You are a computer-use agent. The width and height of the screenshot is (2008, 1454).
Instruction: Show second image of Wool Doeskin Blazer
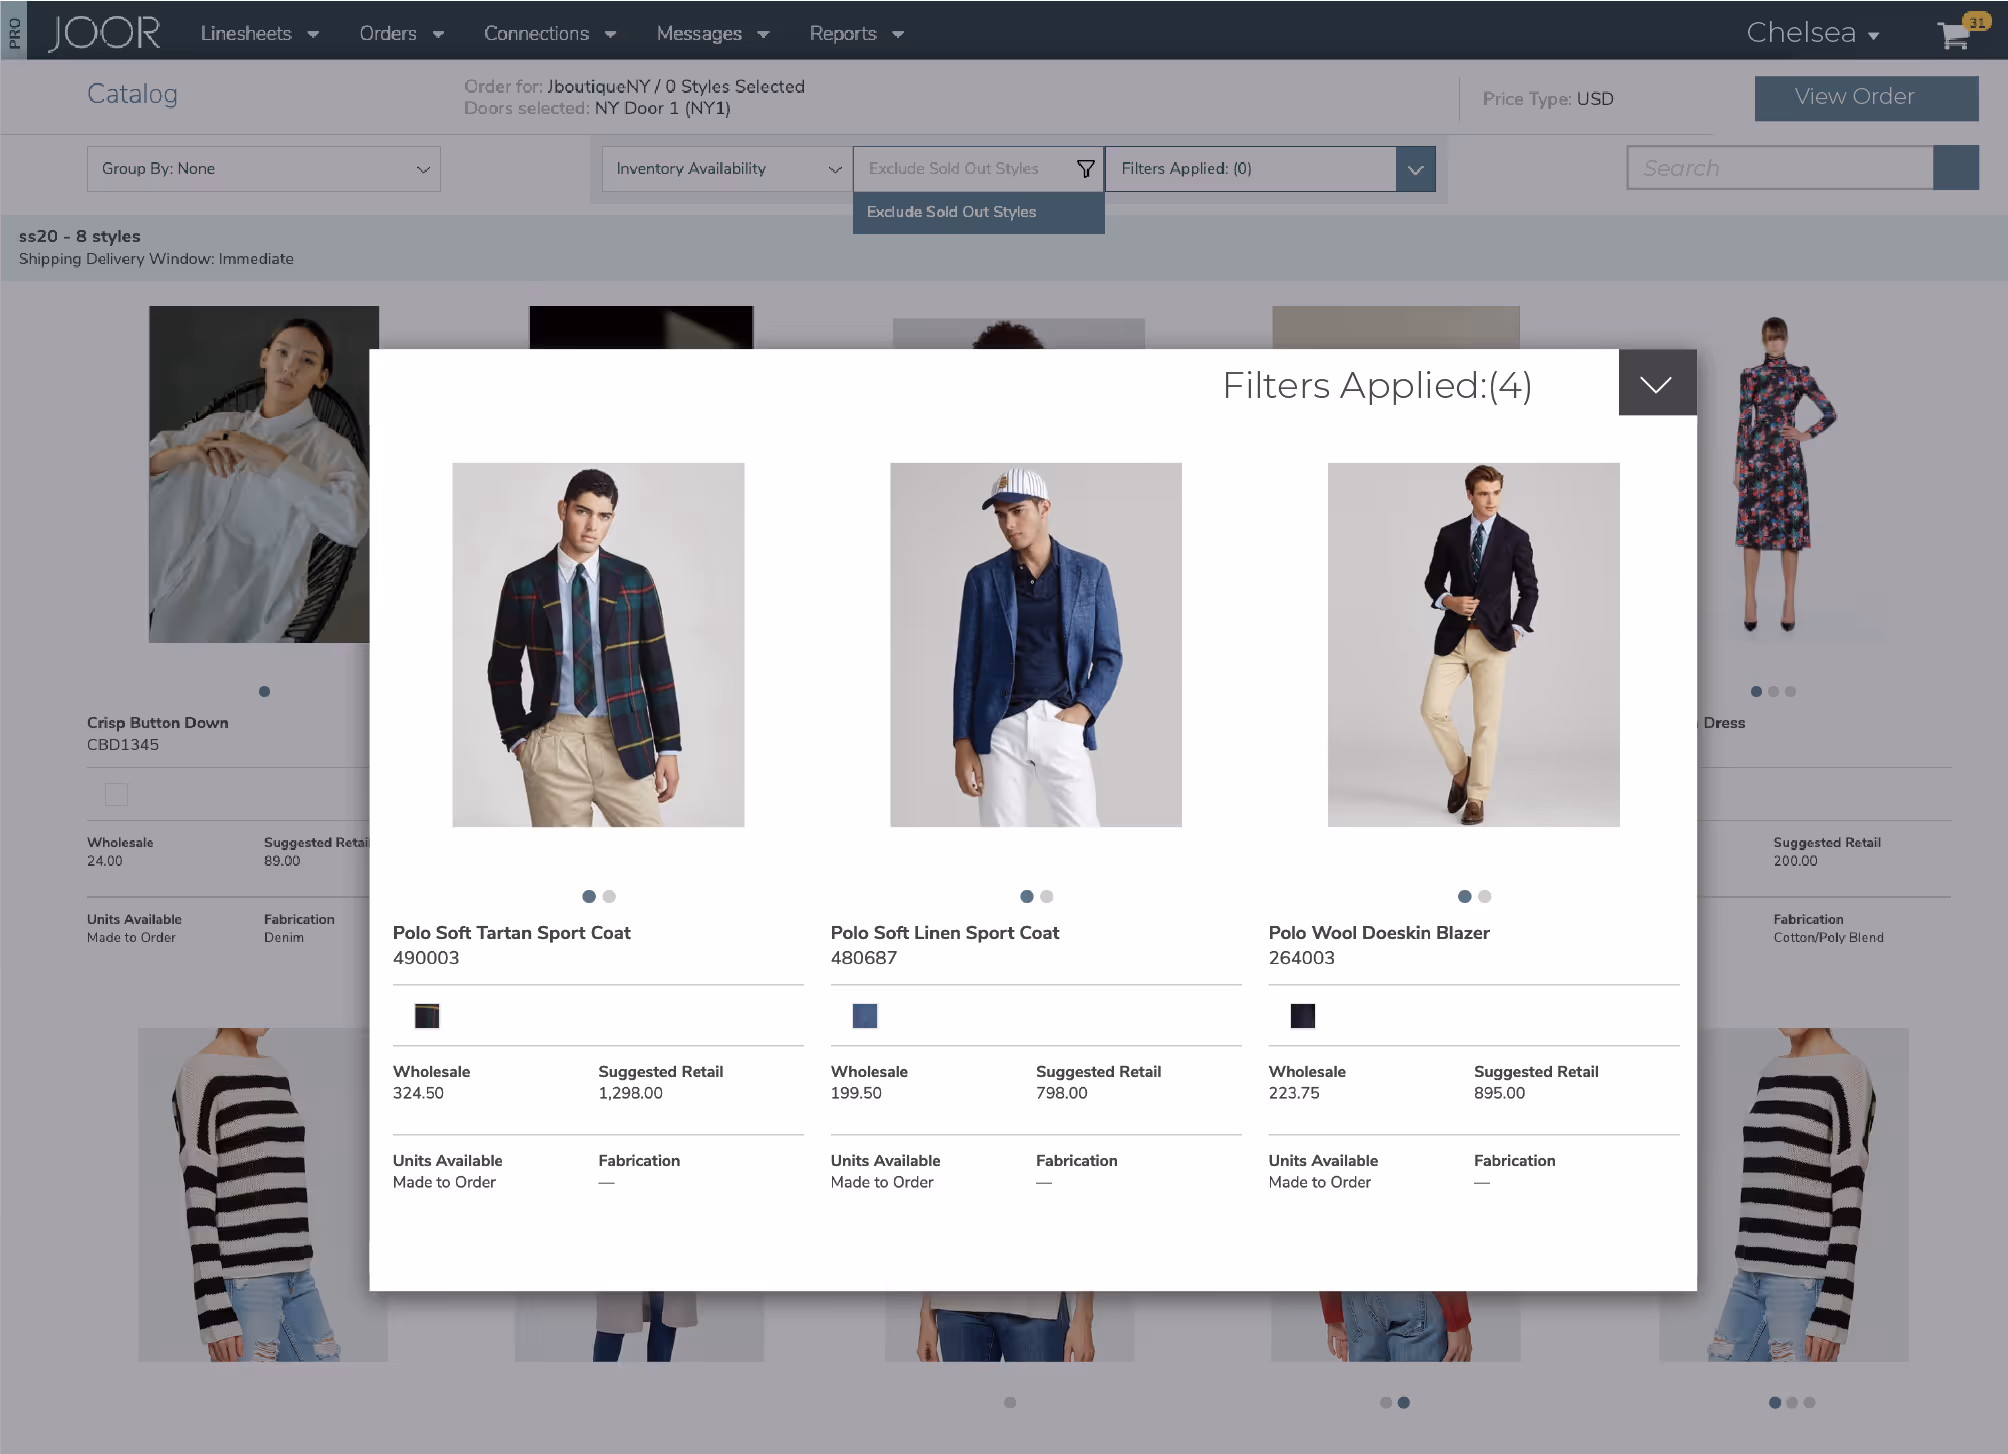tap(1485, 897)
